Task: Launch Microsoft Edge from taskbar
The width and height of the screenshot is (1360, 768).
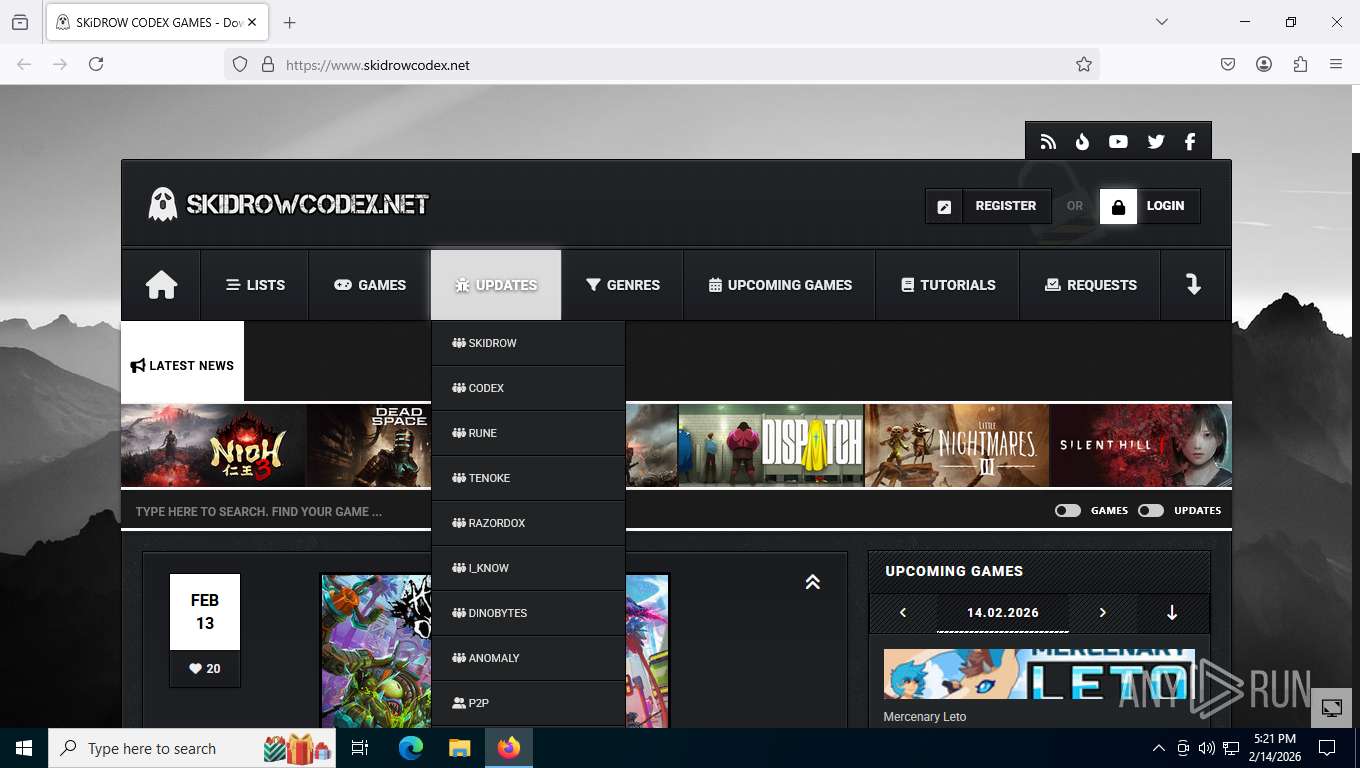Action: pos(411,748)
